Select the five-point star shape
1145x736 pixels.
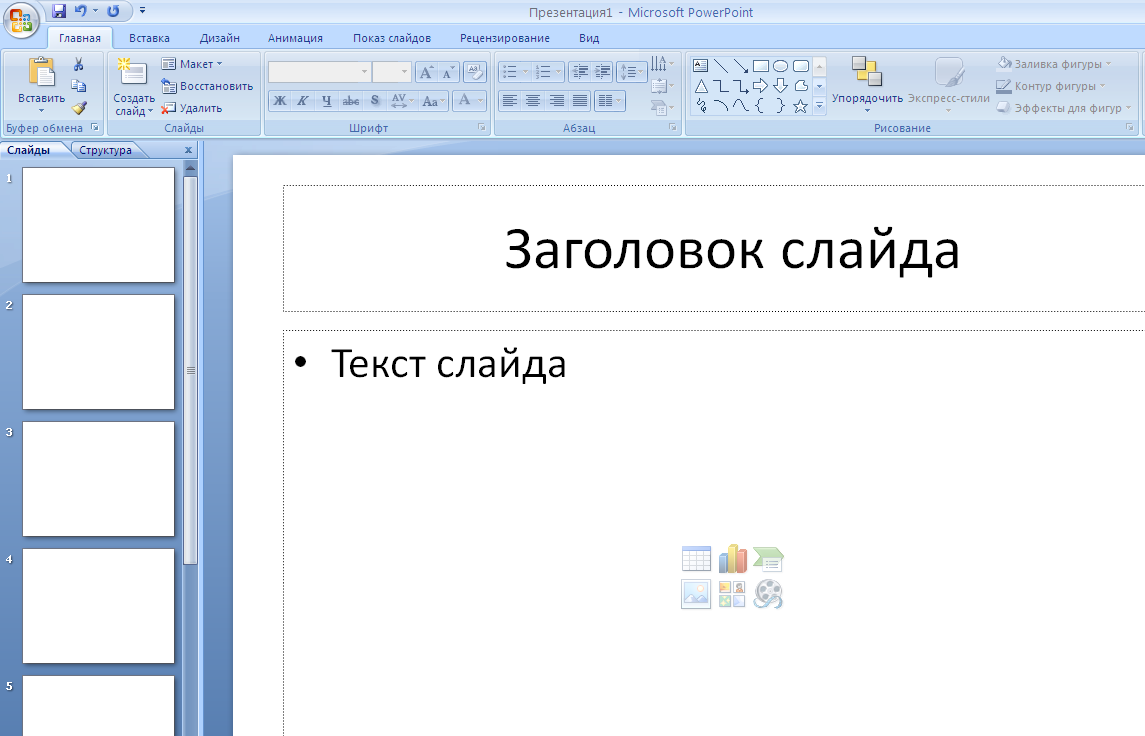[x=800, y=107]
